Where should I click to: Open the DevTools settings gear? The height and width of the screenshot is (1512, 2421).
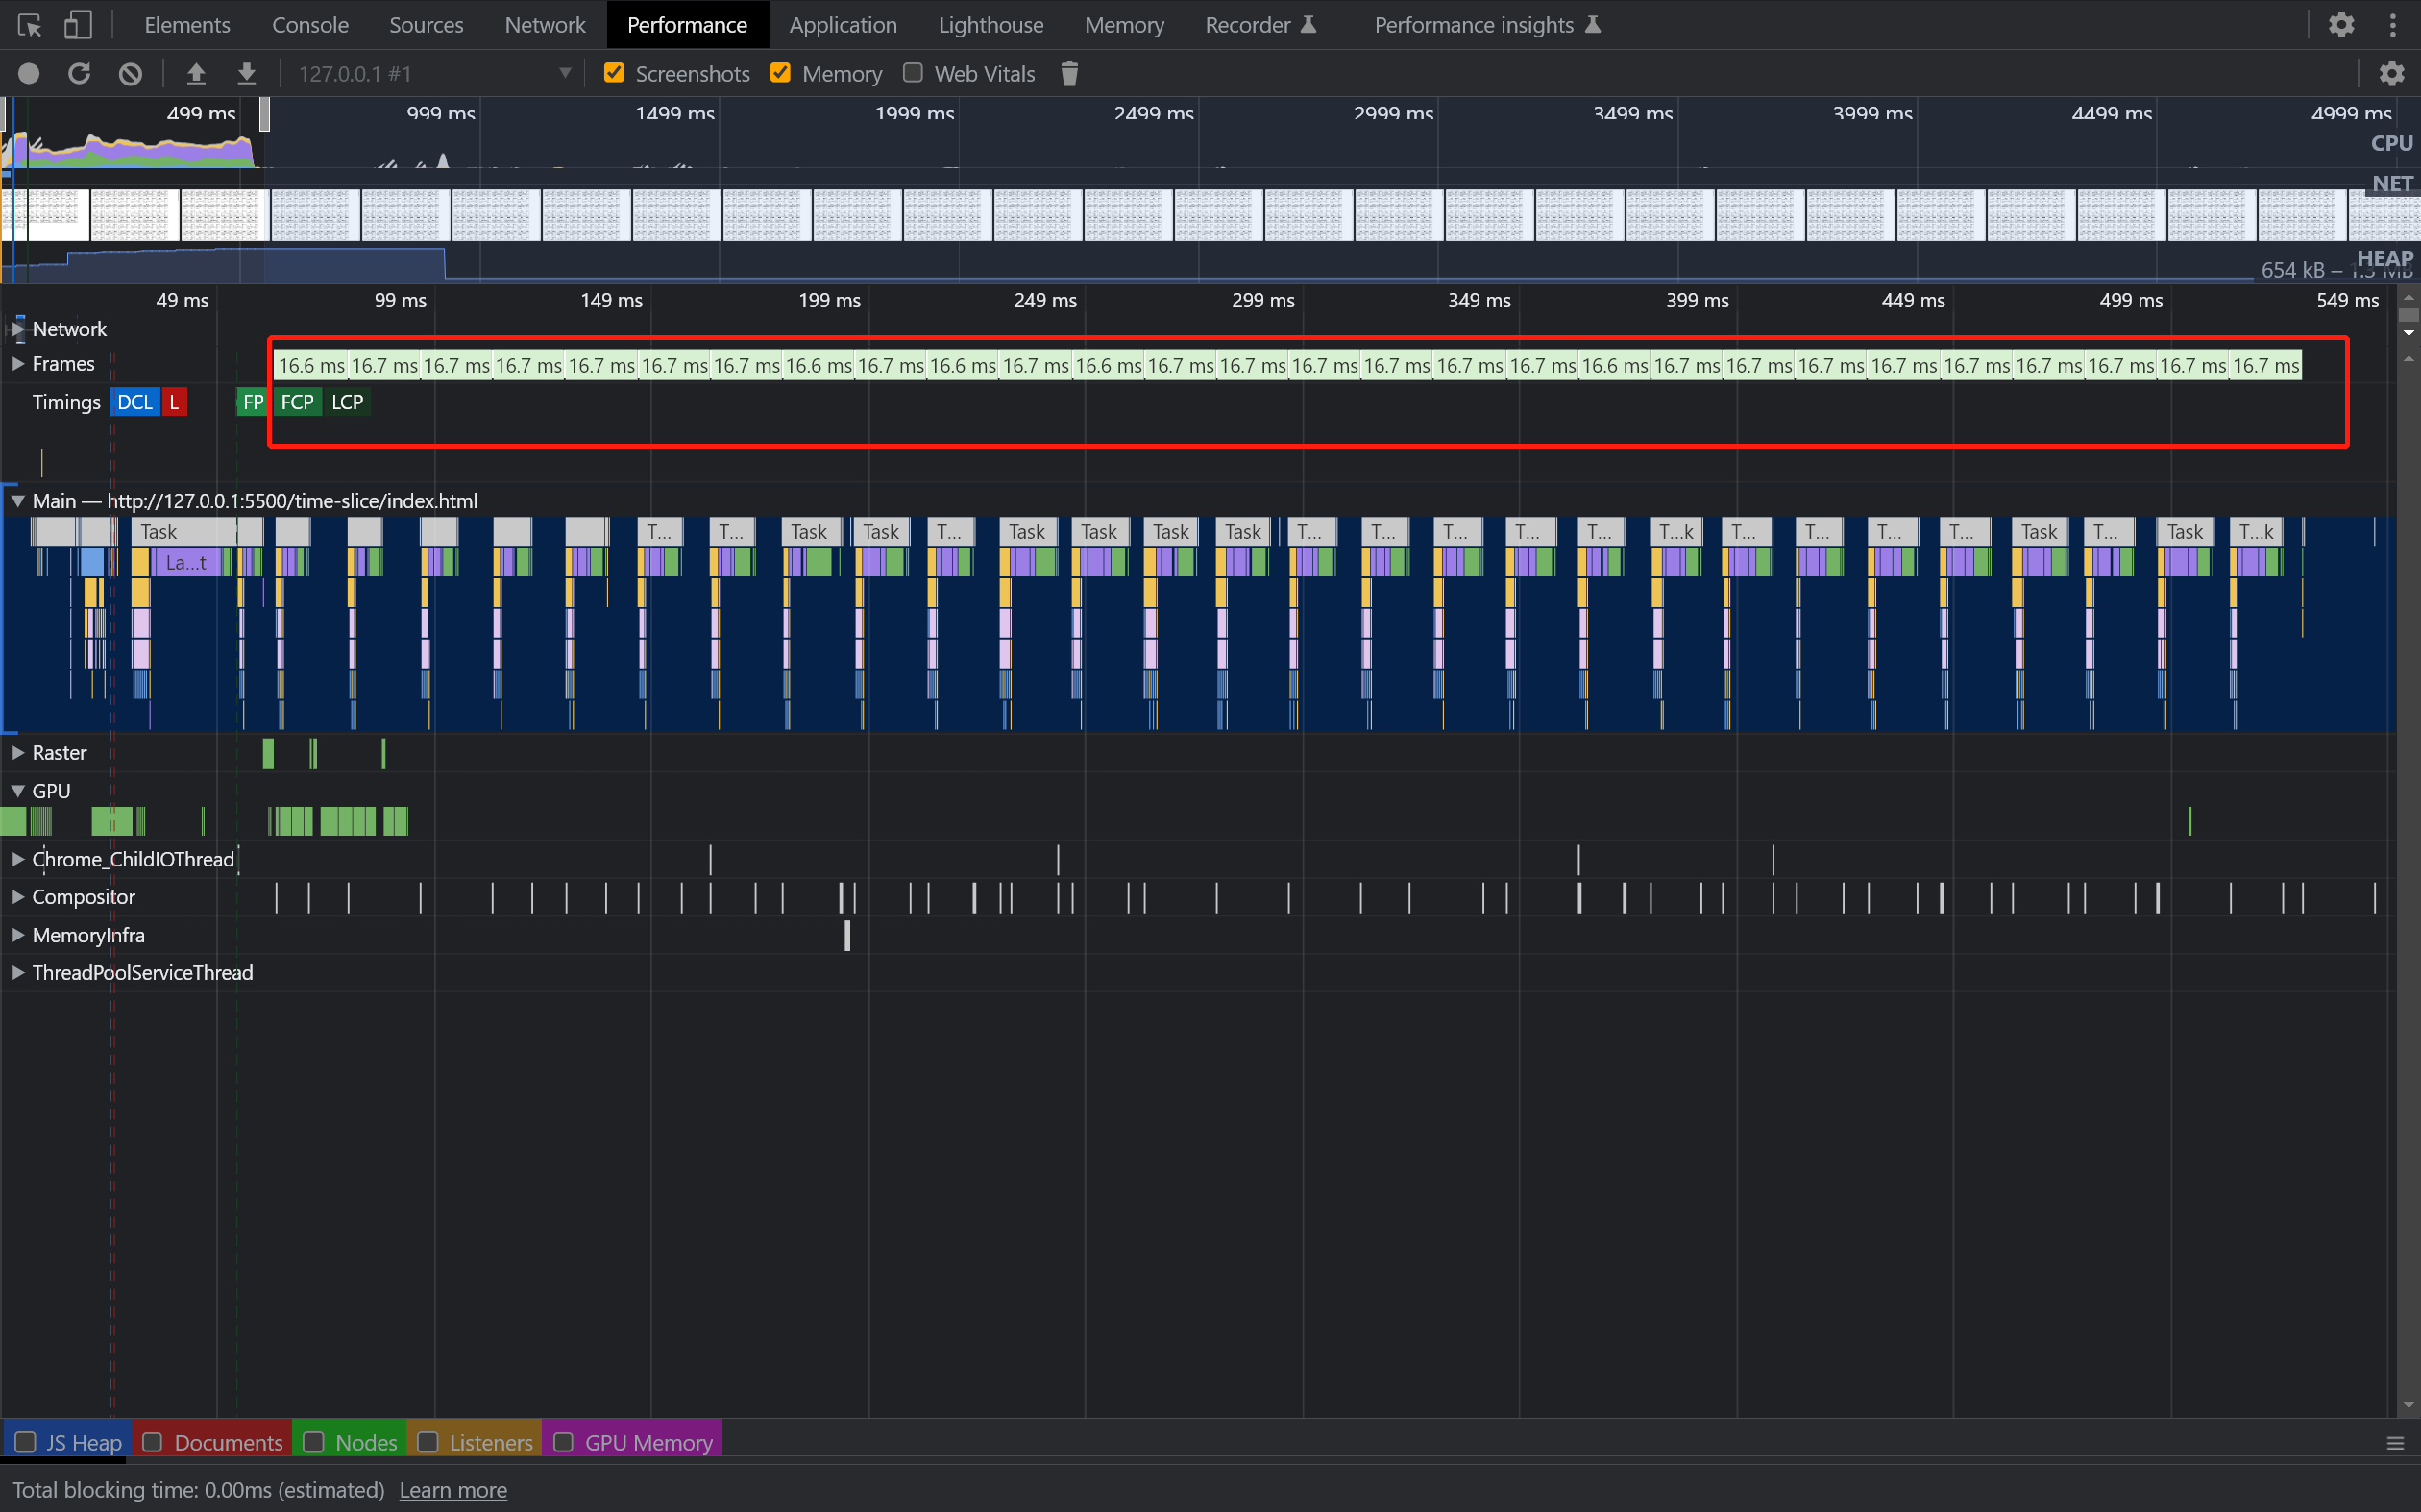pos(2341,25)
